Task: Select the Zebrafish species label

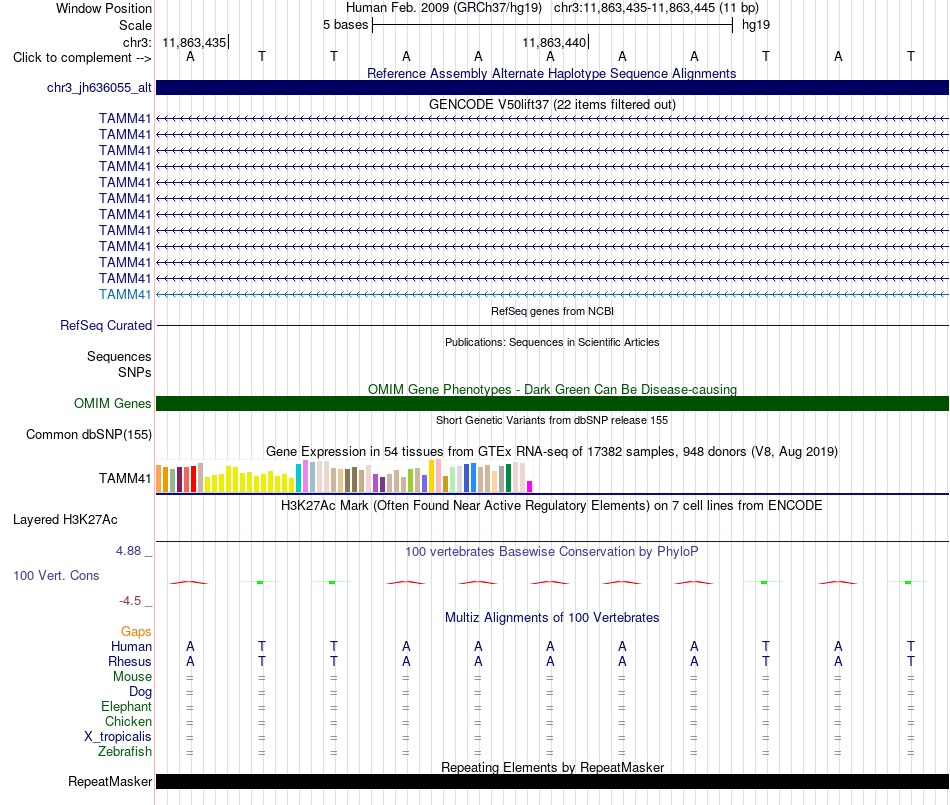Action: 125,752
